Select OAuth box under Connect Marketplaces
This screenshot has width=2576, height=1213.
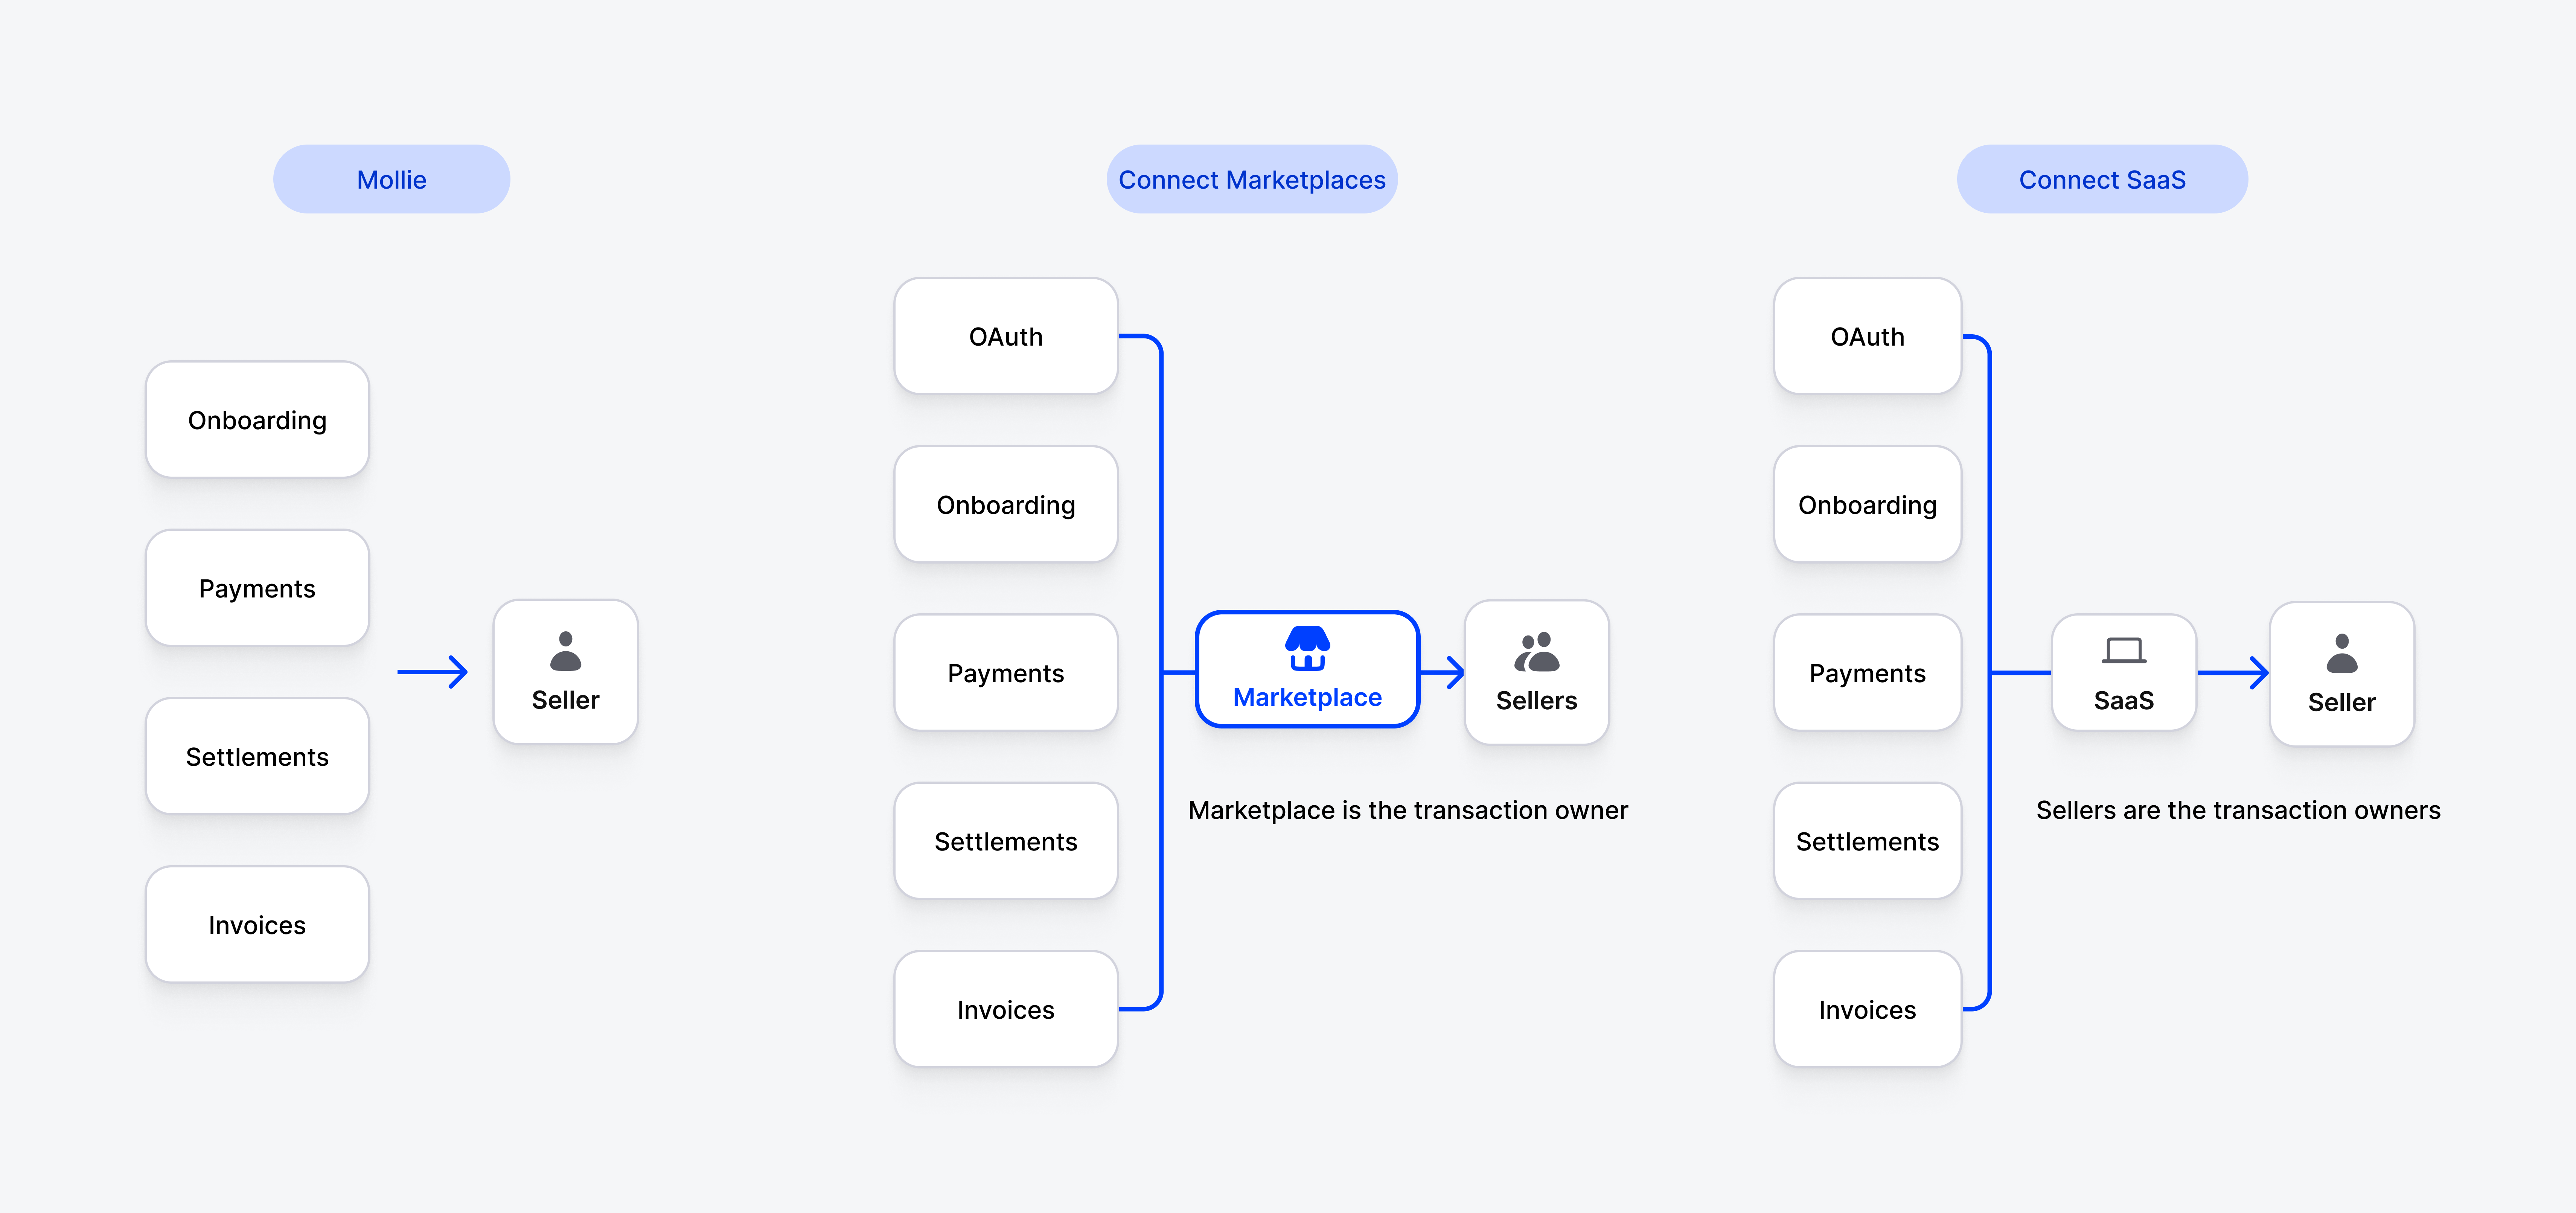pyautogui.click(x=1006, y=336)
